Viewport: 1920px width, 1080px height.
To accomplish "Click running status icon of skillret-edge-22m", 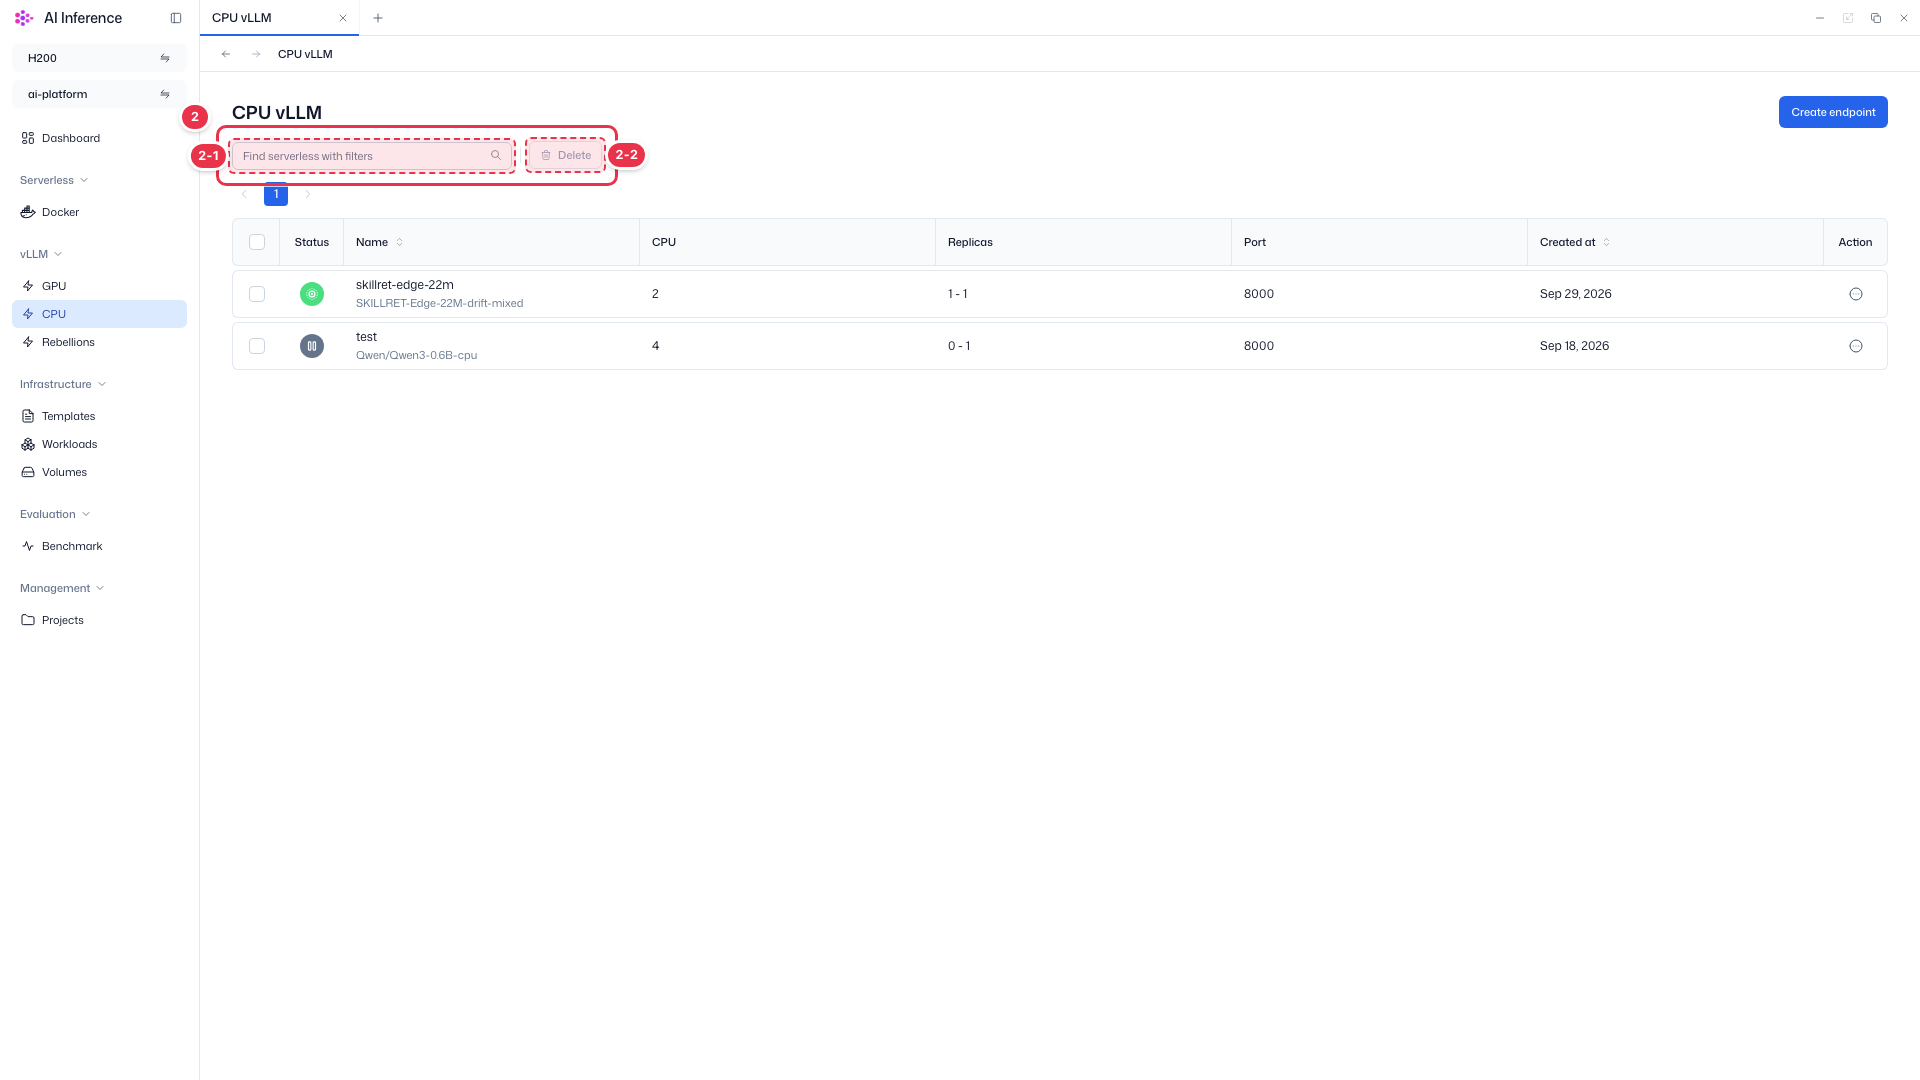I will click(x=312, y=294).
